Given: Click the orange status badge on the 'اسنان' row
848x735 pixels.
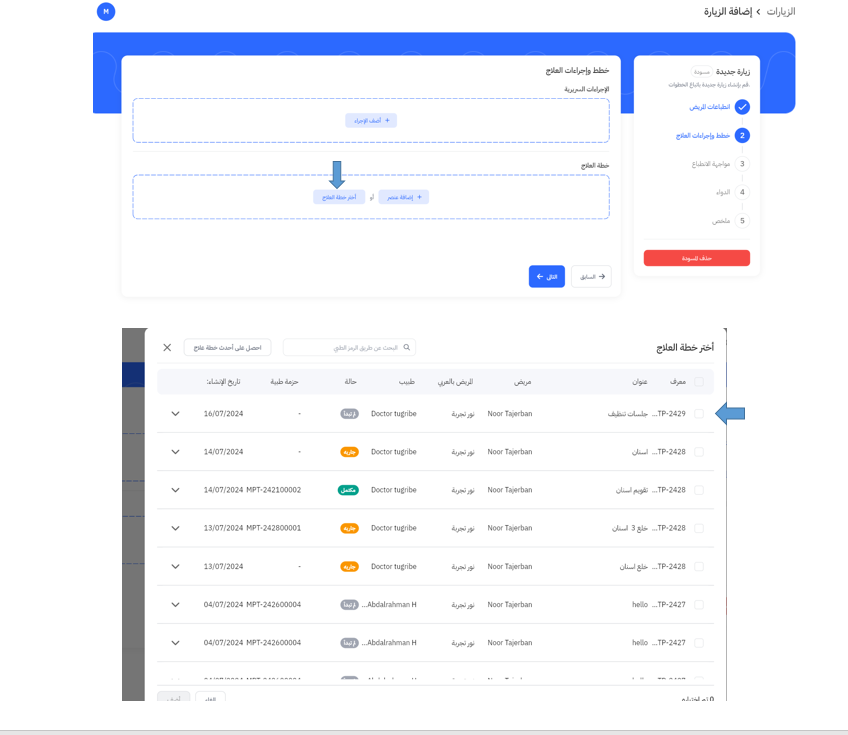Looking at the screenshot, I should [x=349, y=452].
